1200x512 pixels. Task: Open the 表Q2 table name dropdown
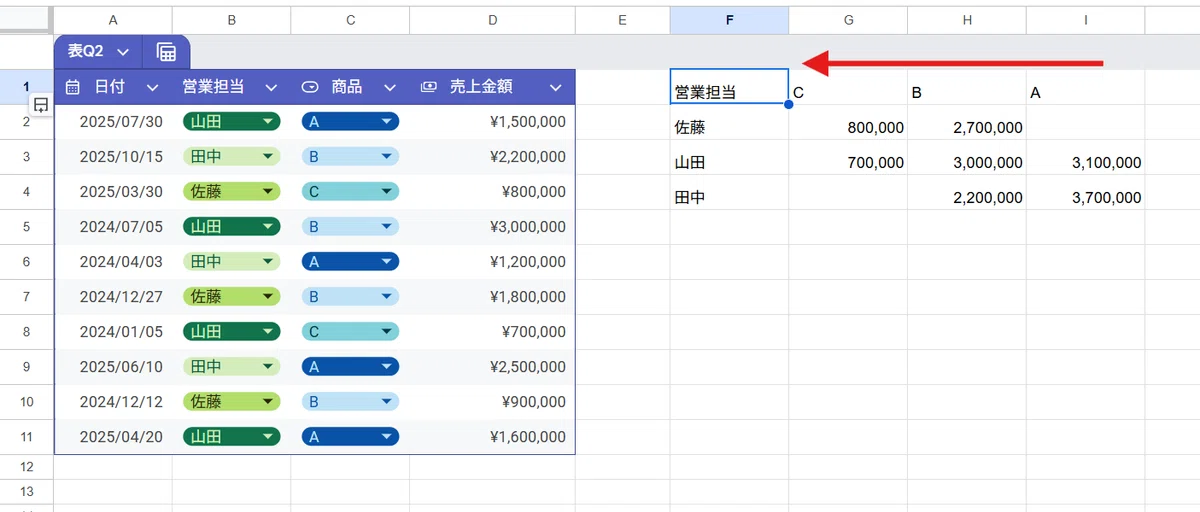[x=123, y=52]
